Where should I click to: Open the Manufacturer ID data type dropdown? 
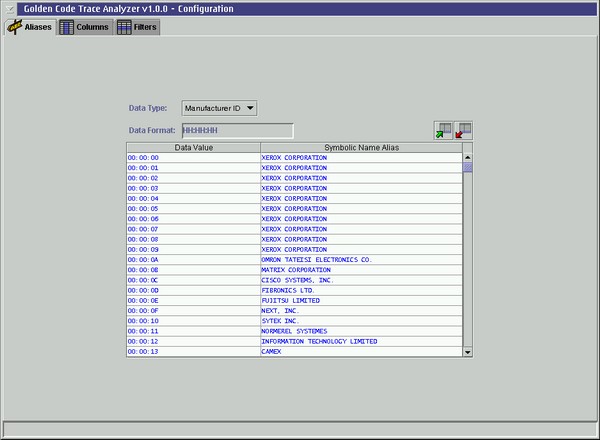pos(219,108)
